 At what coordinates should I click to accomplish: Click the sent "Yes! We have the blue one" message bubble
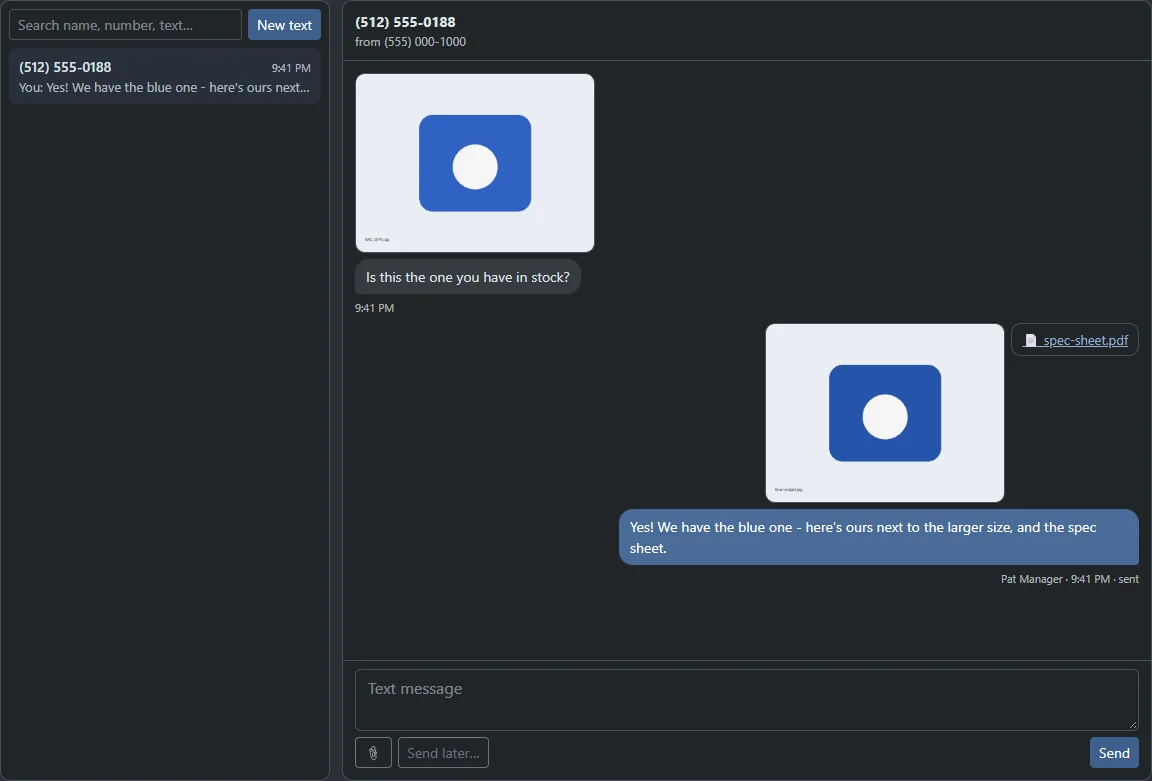pos(879,537)
